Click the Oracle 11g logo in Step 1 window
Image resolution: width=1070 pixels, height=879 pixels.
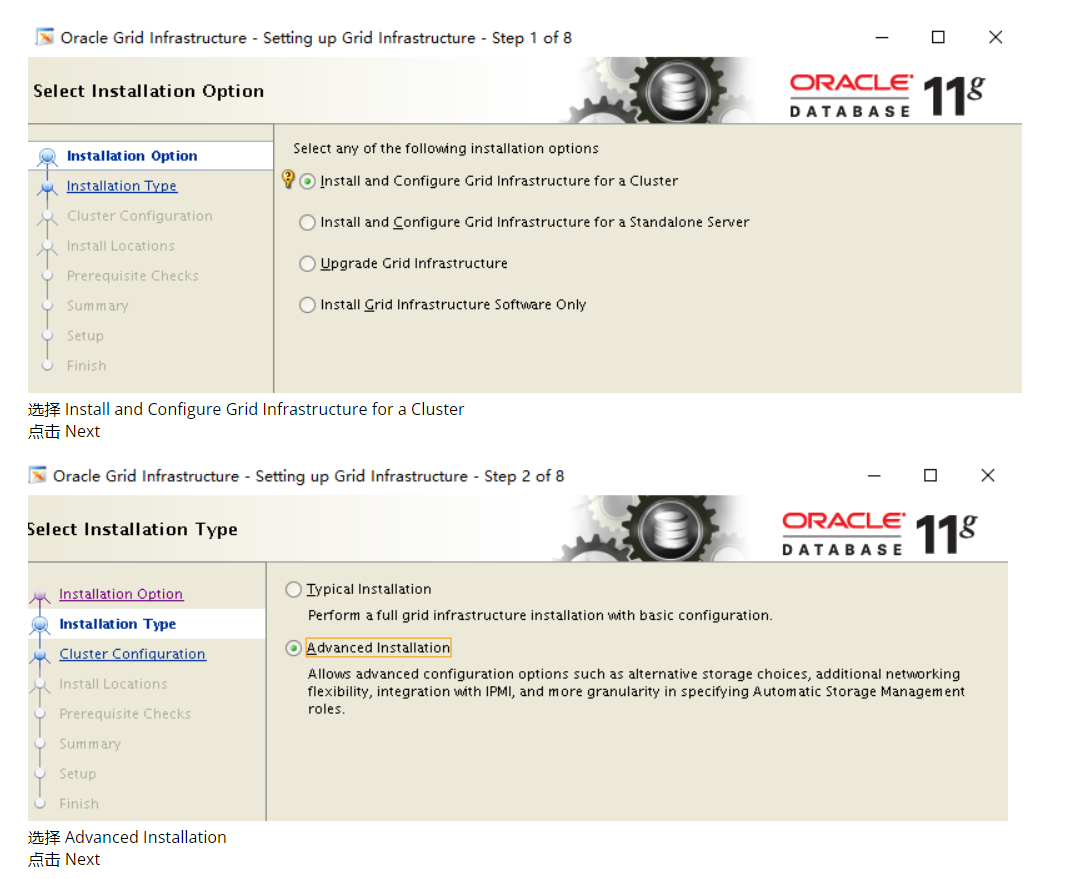click(x=887, y=94)
